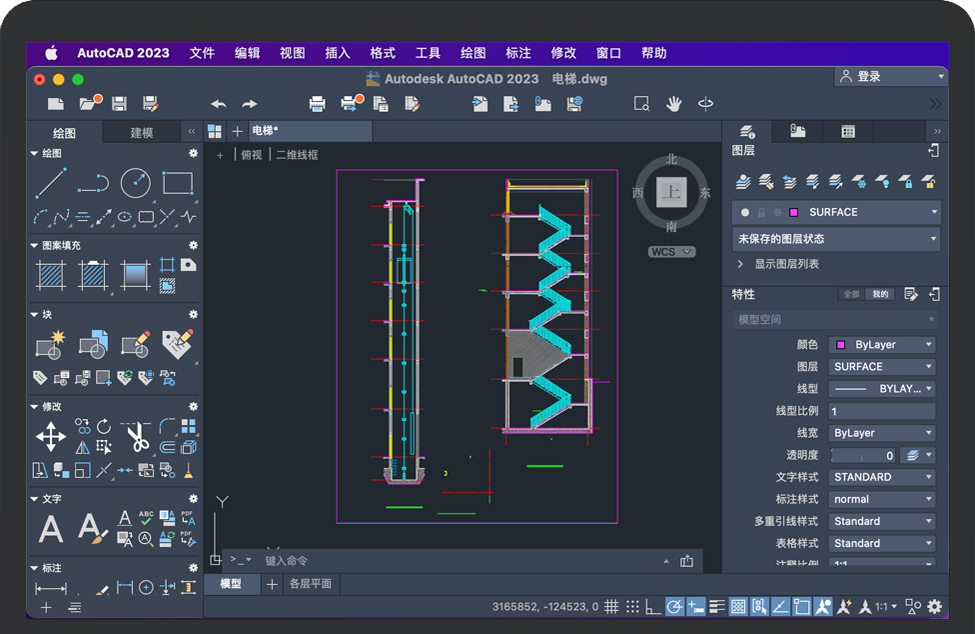
Task: Toggle ortho mode in status bar
Action: [x=652, y=607]
